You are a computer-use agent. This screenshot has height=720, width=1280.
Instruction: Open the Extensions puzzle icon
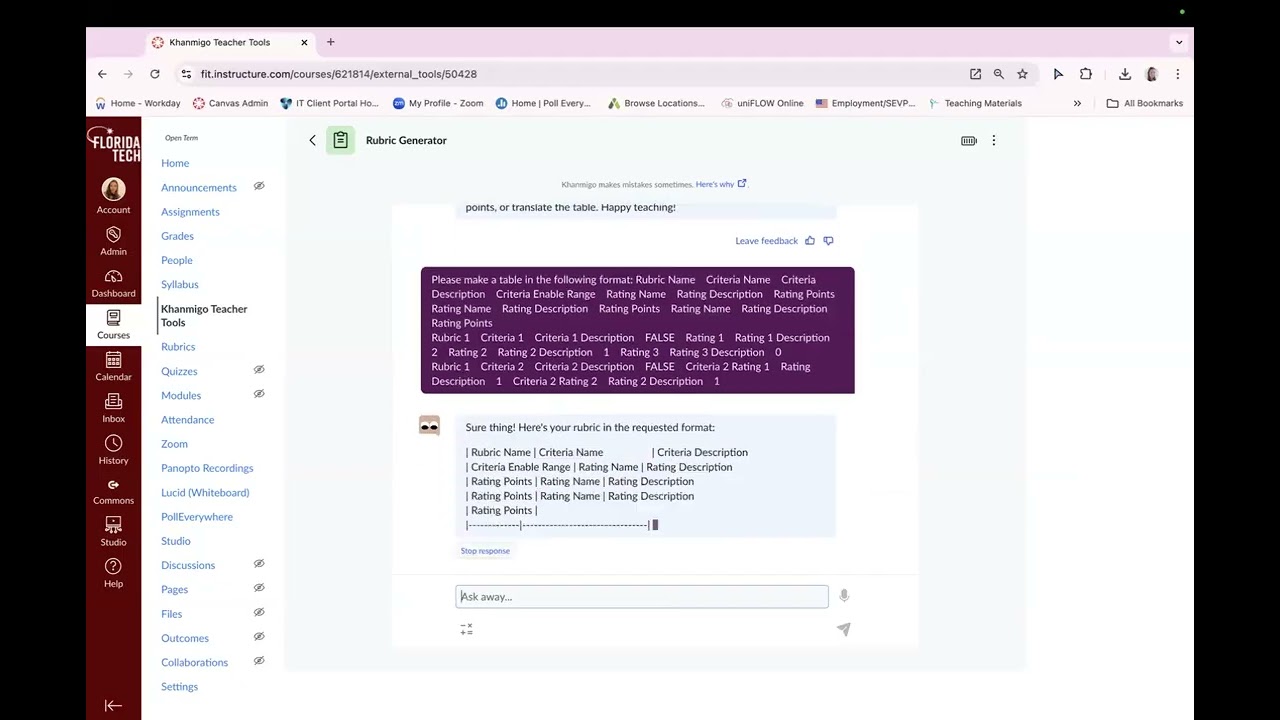pos(1086,74)
